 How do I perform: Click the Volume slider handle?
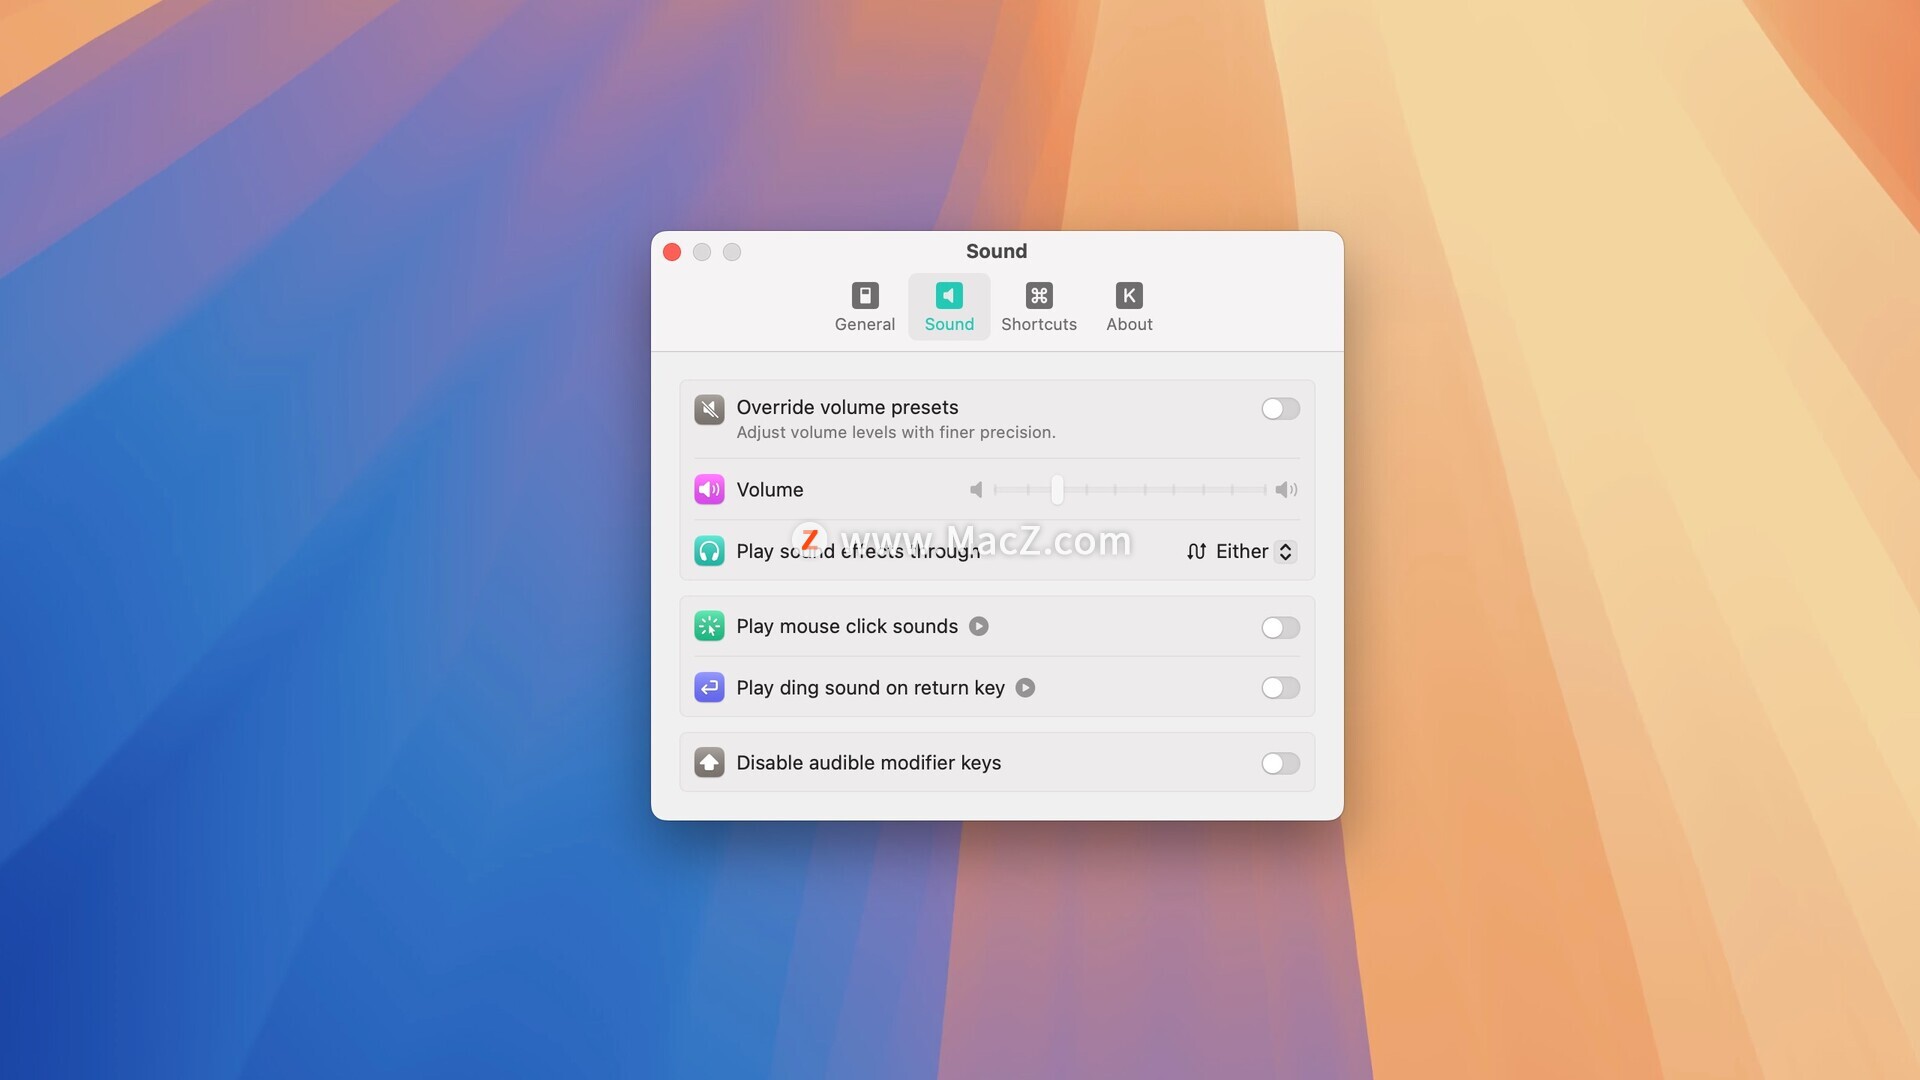[1057, 490]
